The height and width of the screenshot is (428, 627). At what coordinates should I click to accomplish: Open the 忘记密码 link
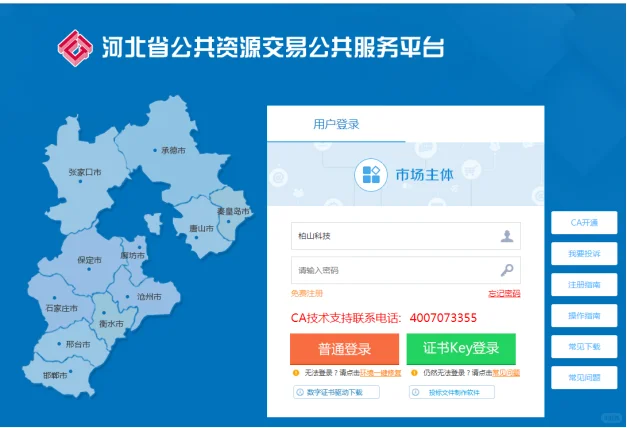[x=504, y=294]
